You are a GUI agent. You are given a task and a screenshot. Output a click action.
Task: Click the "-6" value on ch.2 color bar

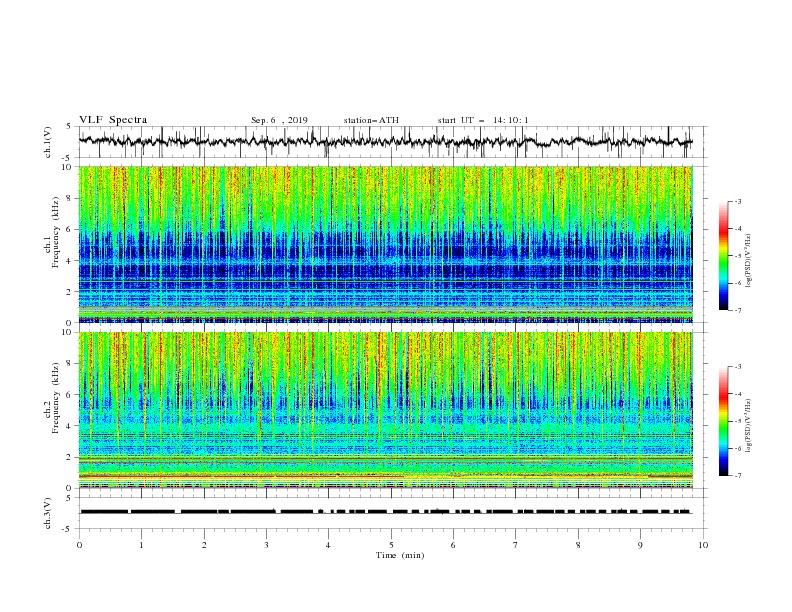point(738,448)
